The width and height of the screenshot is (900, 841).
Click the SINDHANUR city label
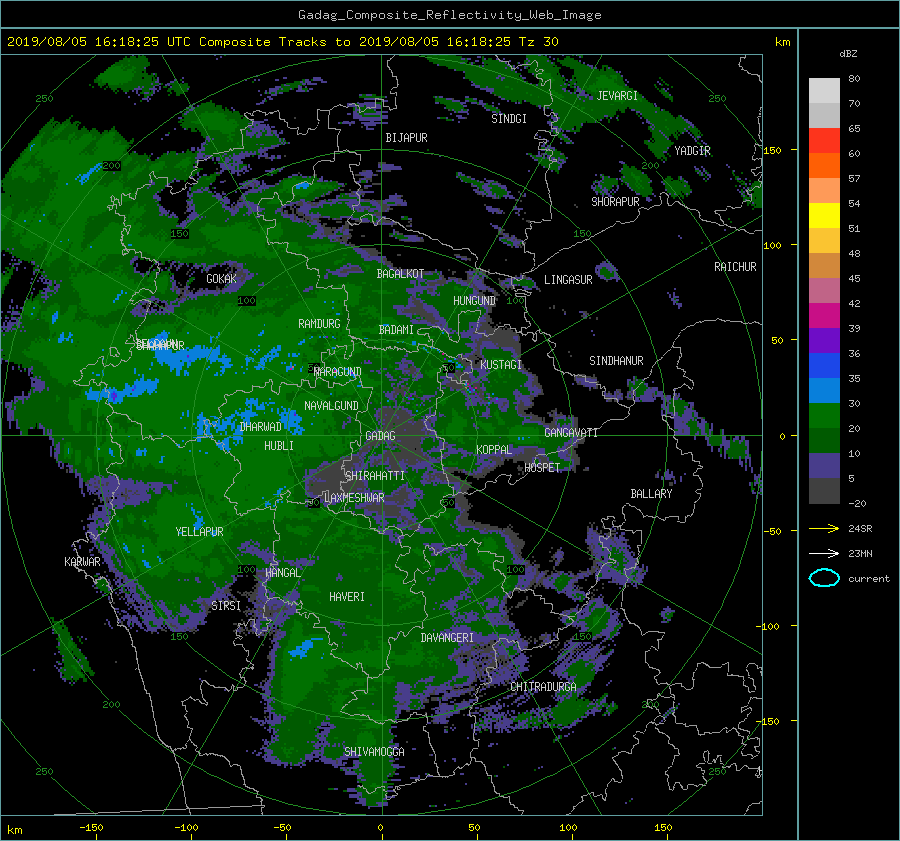coord(616,361)
